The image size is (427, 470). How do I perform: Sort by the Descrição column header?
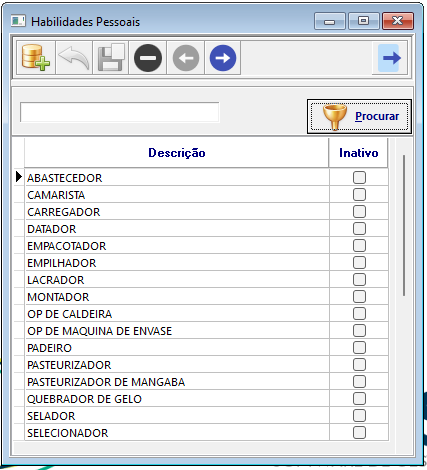point(177,153)
